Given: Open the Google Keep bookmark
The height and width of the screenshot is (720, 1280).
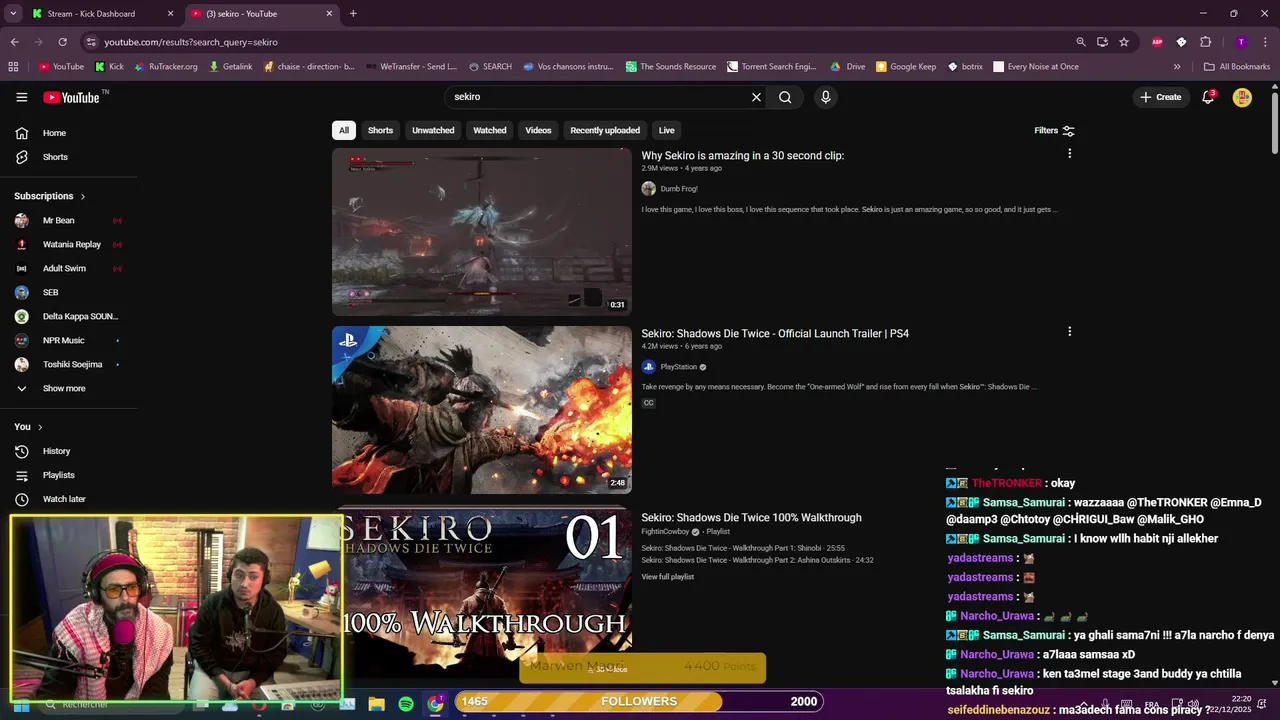Looking at the screenshot, I should coord(906,67).
